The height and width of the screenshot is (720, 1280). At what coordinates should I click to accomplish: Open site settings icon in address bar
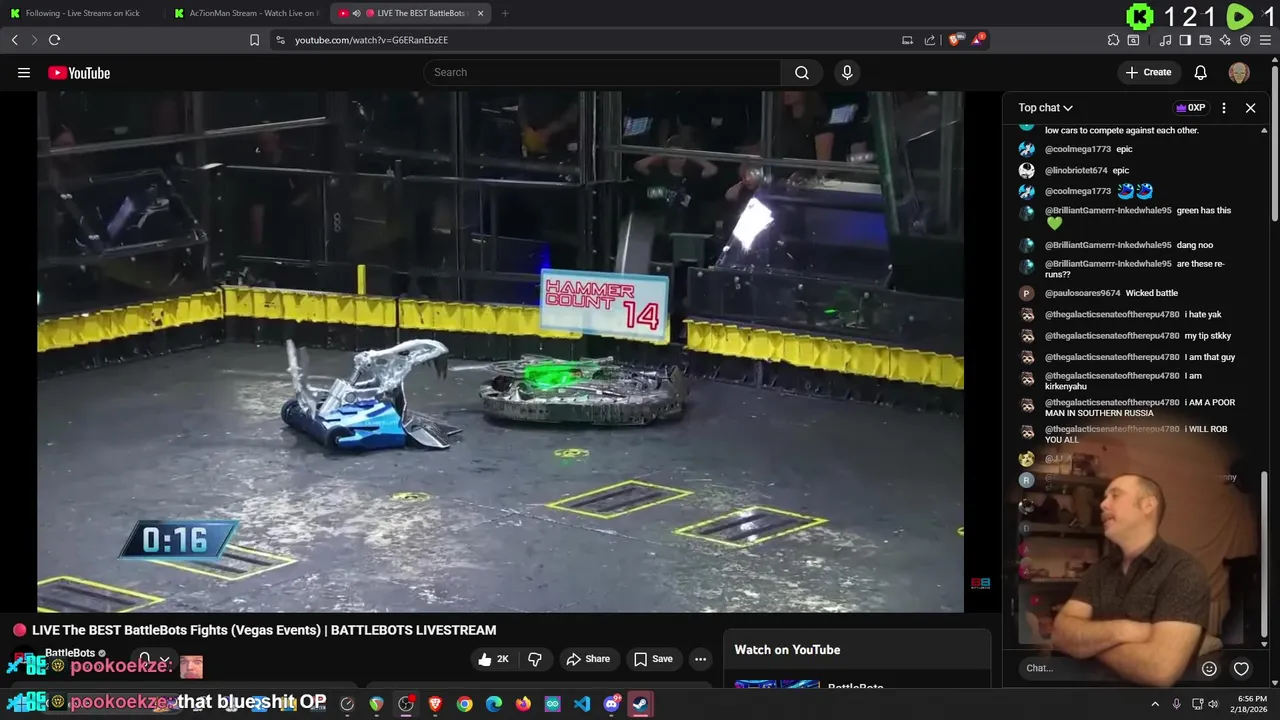(280, 40)
